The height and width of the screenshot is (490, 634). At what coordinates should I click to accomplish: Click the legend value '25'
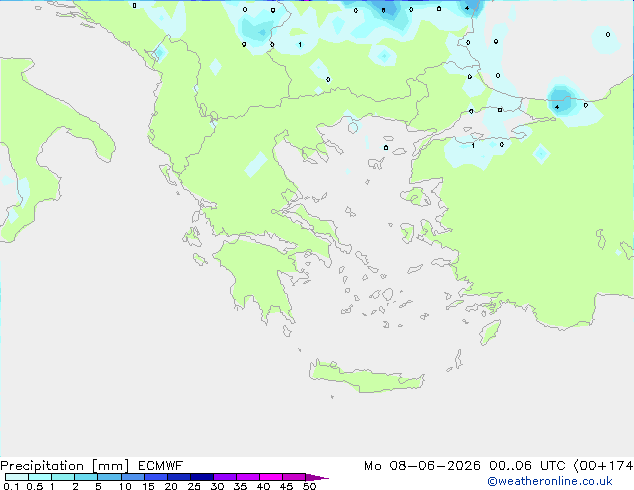(194, 486)
